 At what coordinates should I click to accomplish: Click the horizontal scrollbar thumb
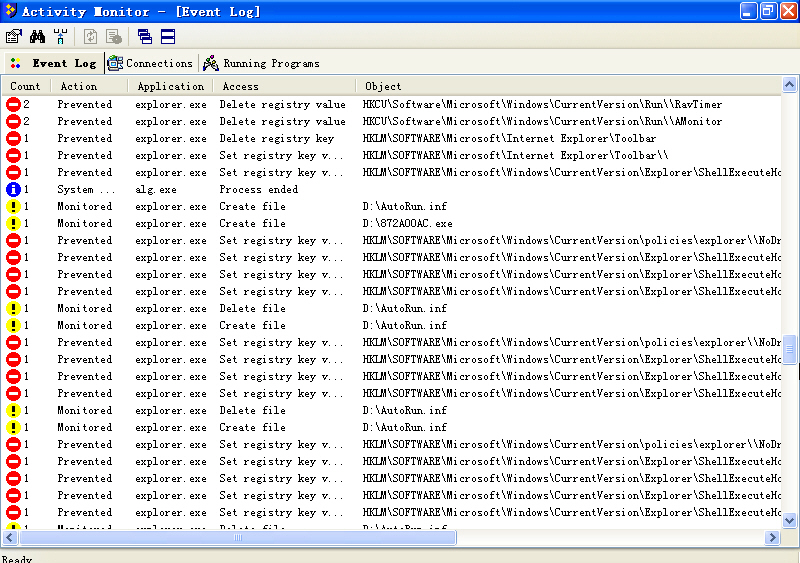coord(237,537)
